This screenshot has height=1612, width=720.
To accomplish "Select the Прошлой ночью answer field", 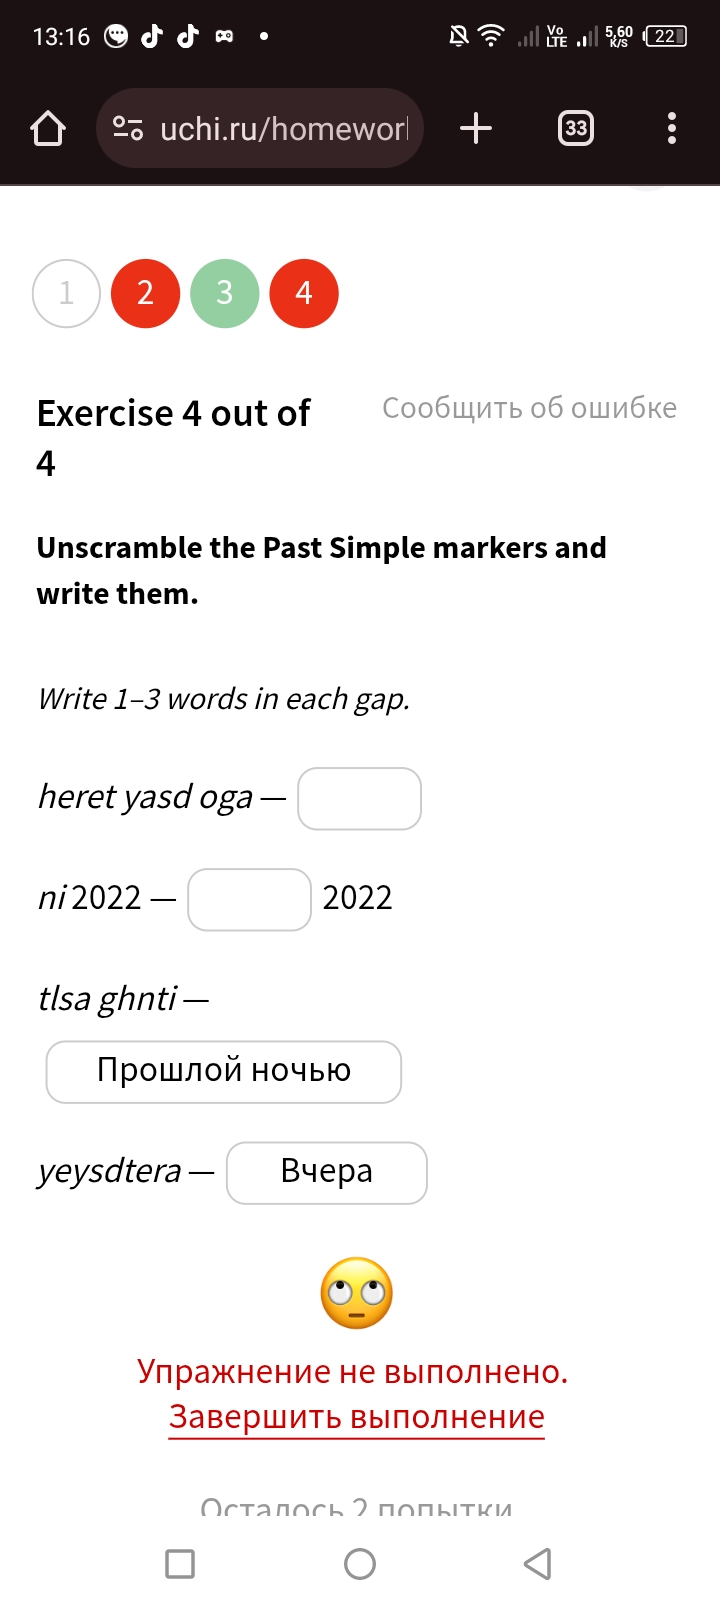I will pyautogui.click(x=224, y=1072).
